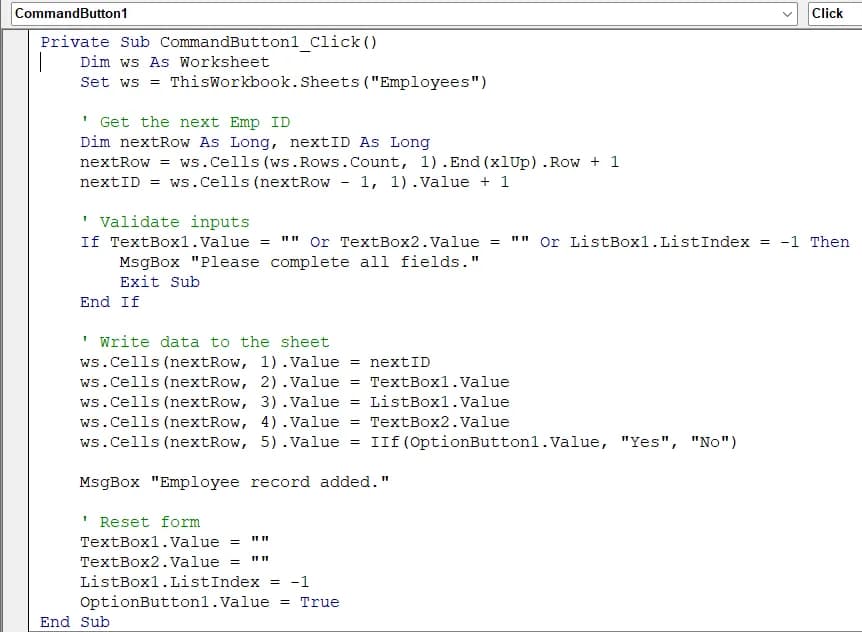Click the line writing ListBox1.Value to column 3
Screen dimensions: 862x632
(294, 402)
